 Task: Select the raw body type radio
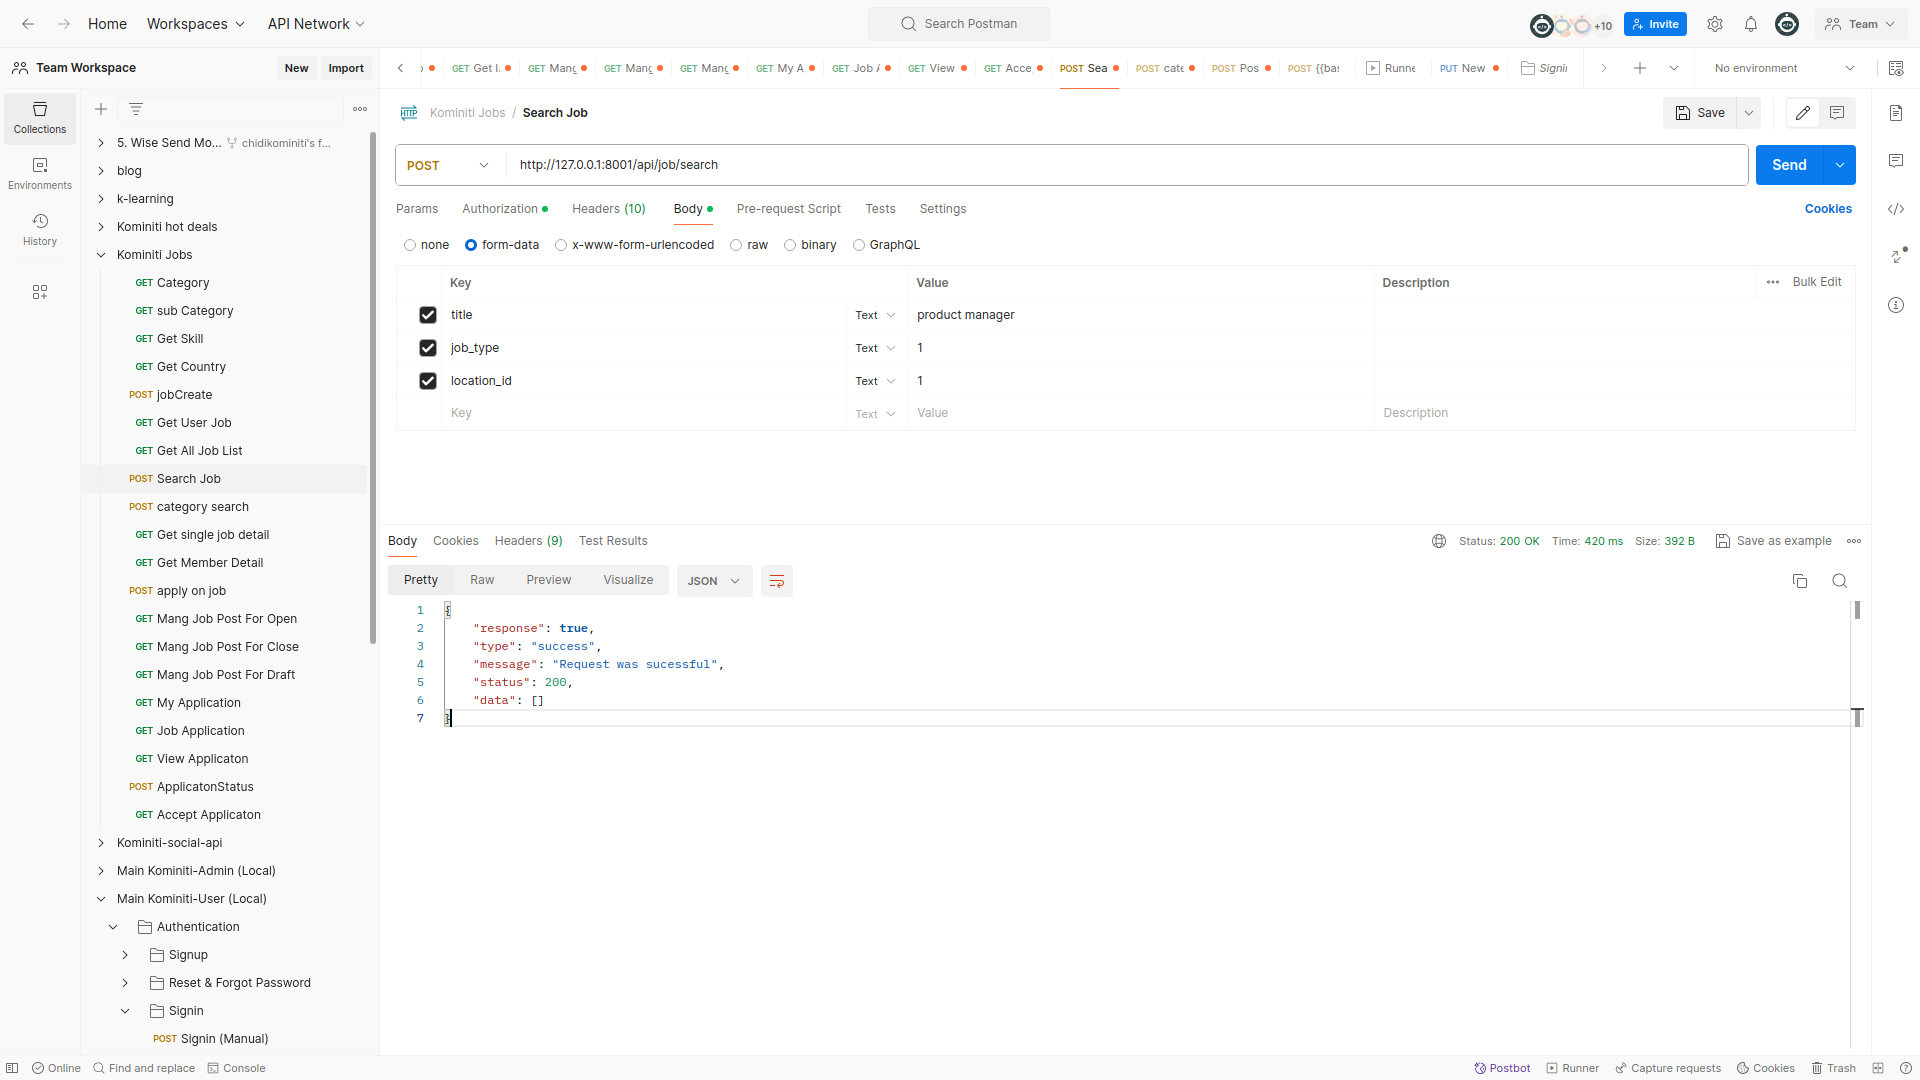736,245
